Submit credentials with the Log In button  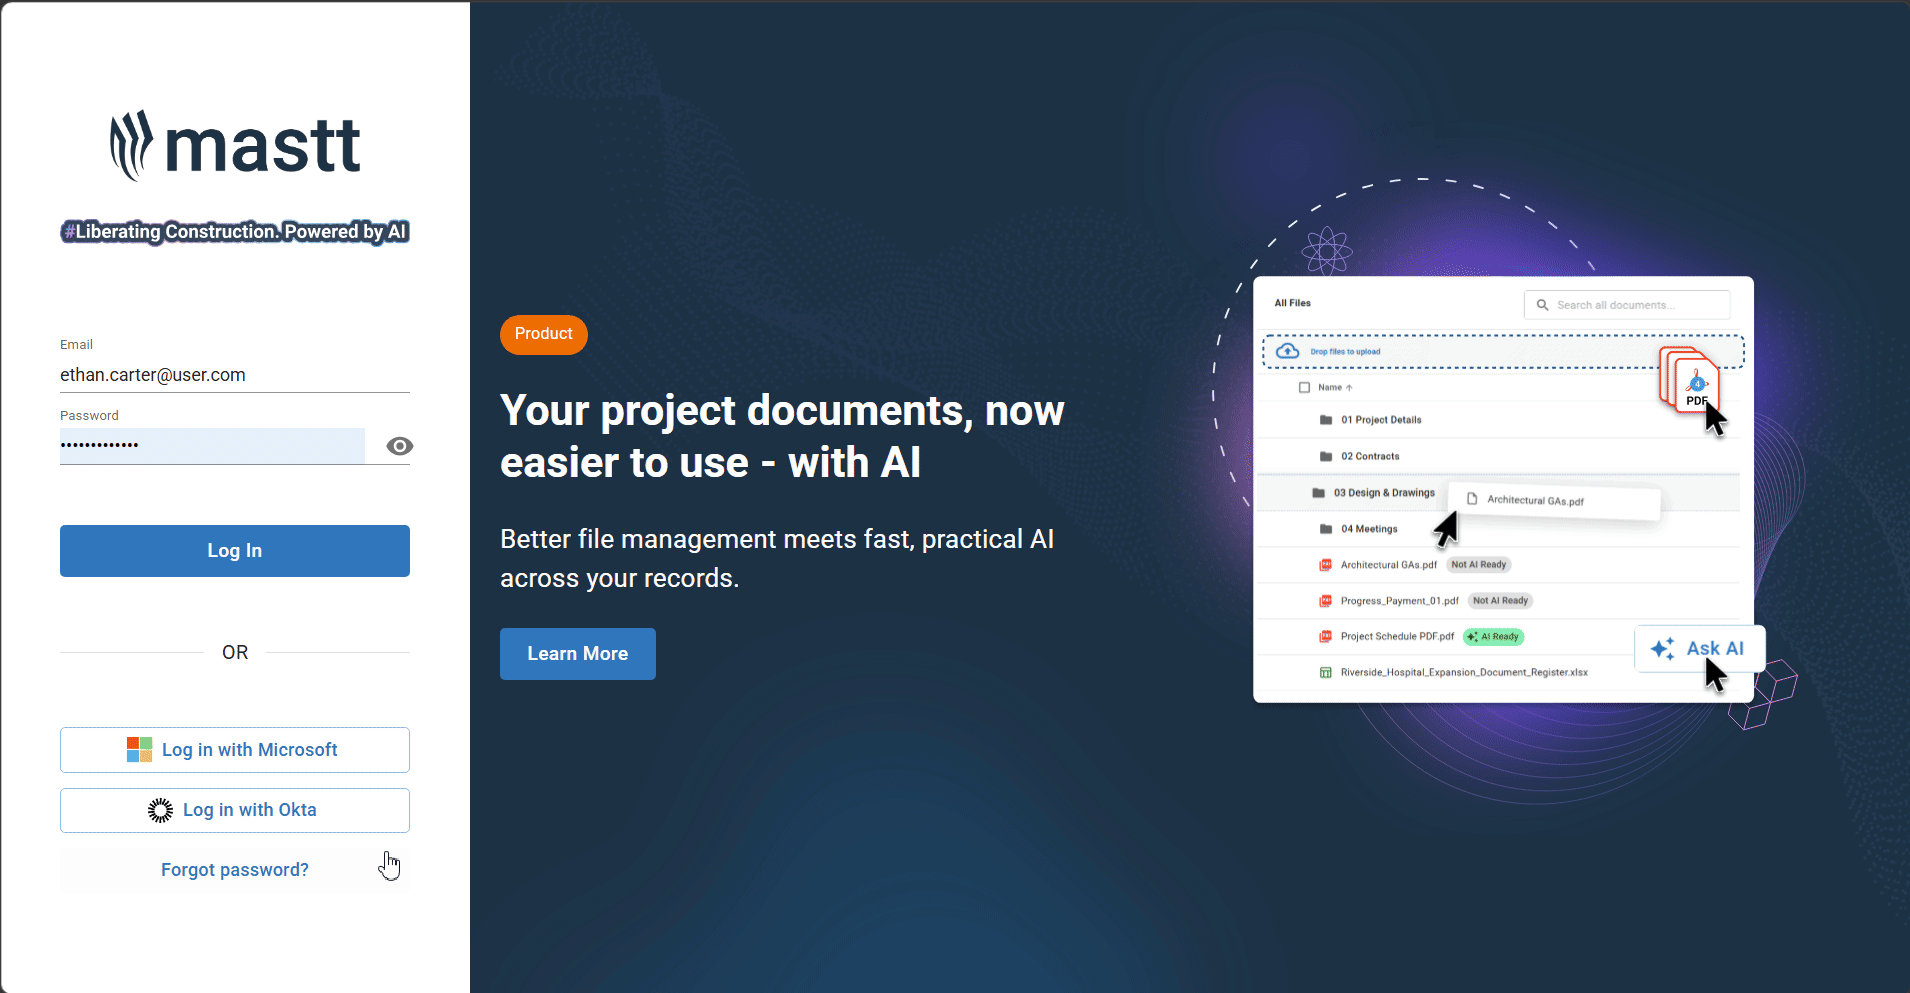235,551
